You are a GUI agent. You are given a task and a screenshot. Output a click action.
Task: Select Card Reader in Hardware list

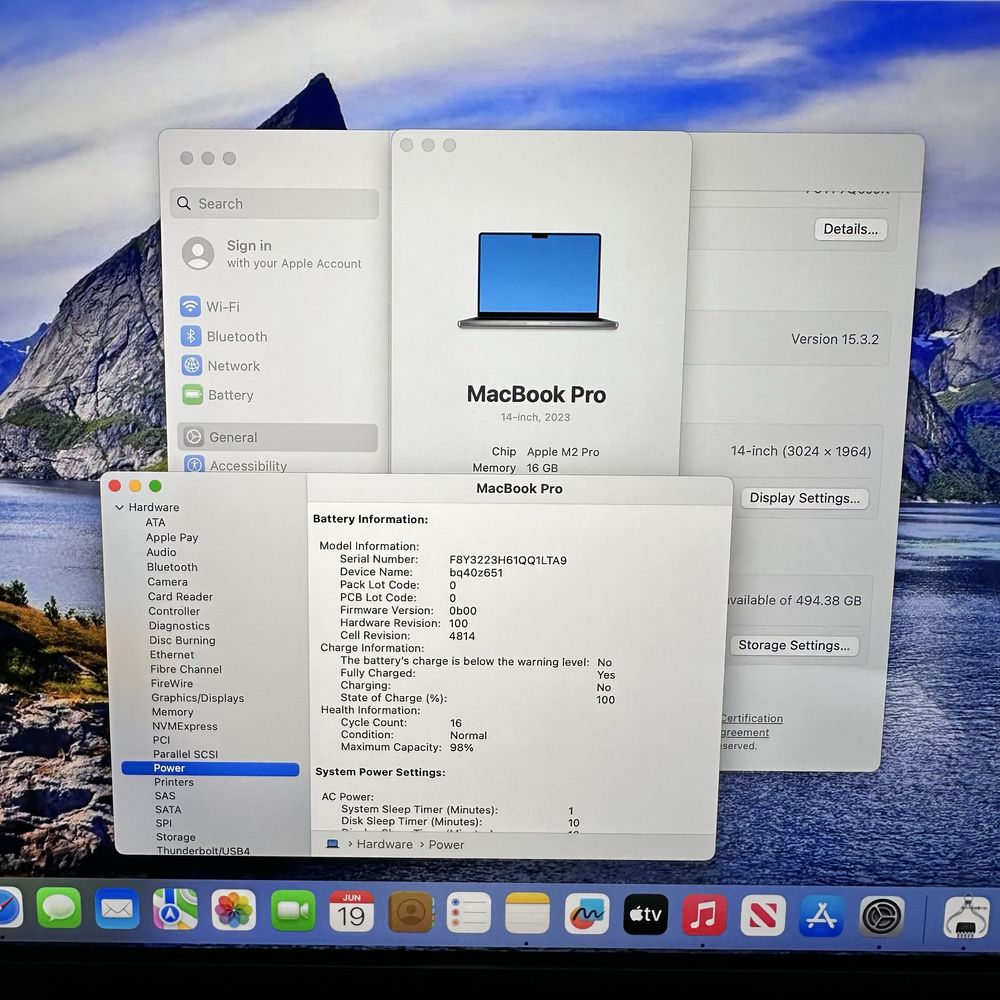[180, 597]
